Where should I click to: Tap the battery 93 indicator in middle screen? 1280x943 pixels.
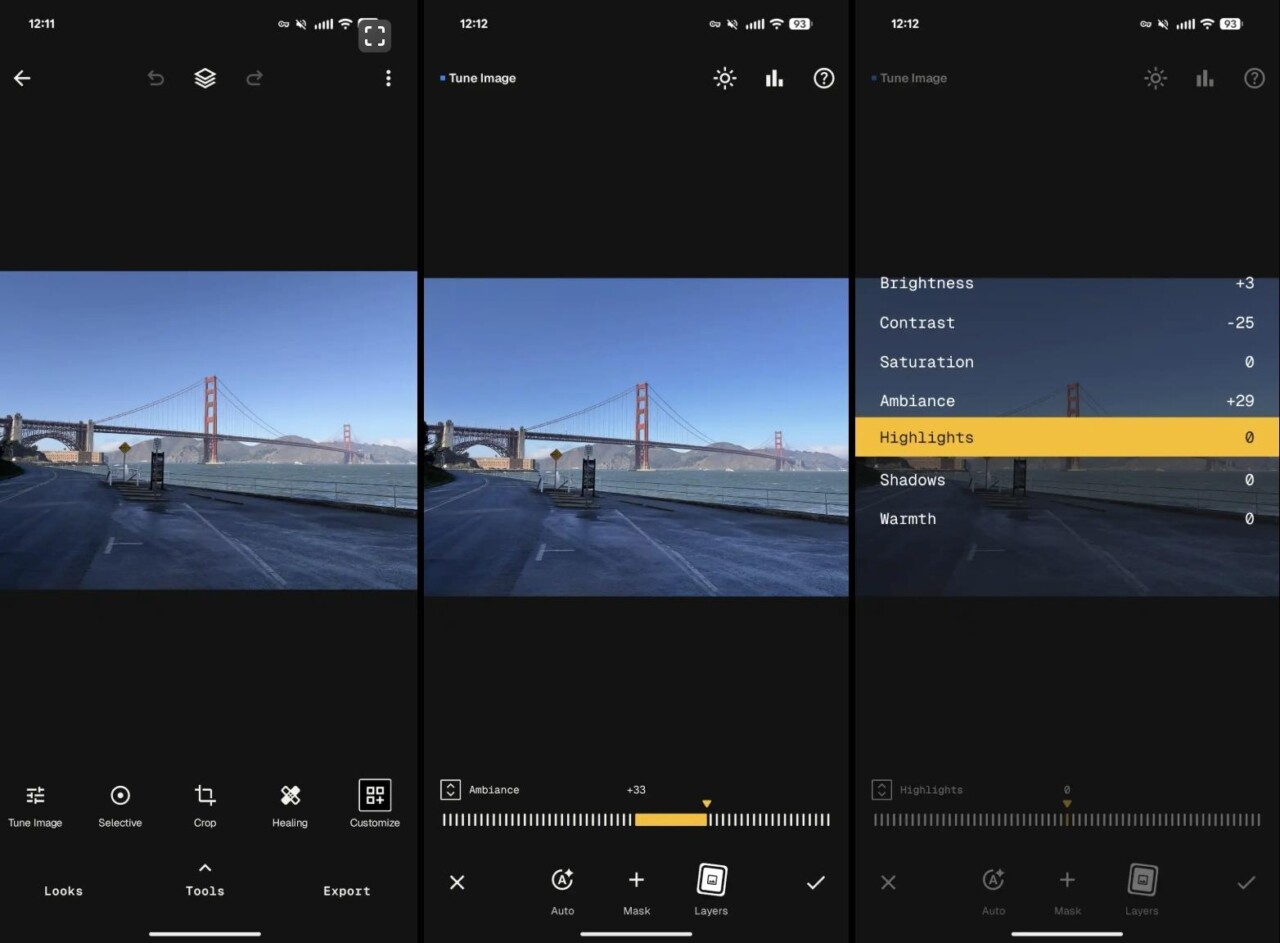(x=800, y=24)
